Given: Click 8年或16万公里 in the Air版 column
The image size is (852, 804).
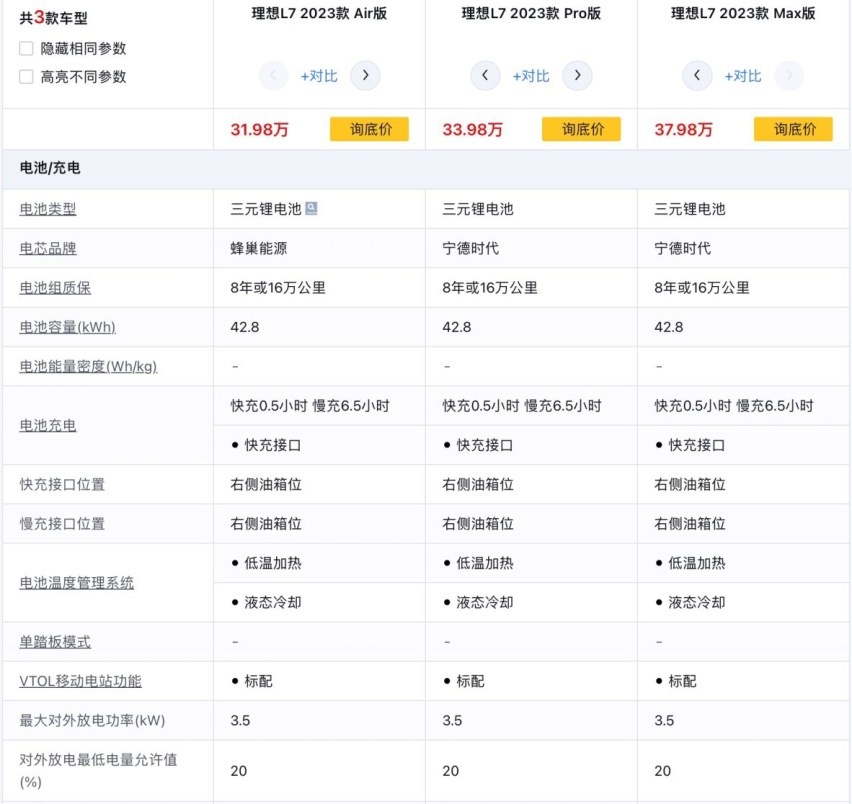Looking at the screenshot, I should pos(278,288).
